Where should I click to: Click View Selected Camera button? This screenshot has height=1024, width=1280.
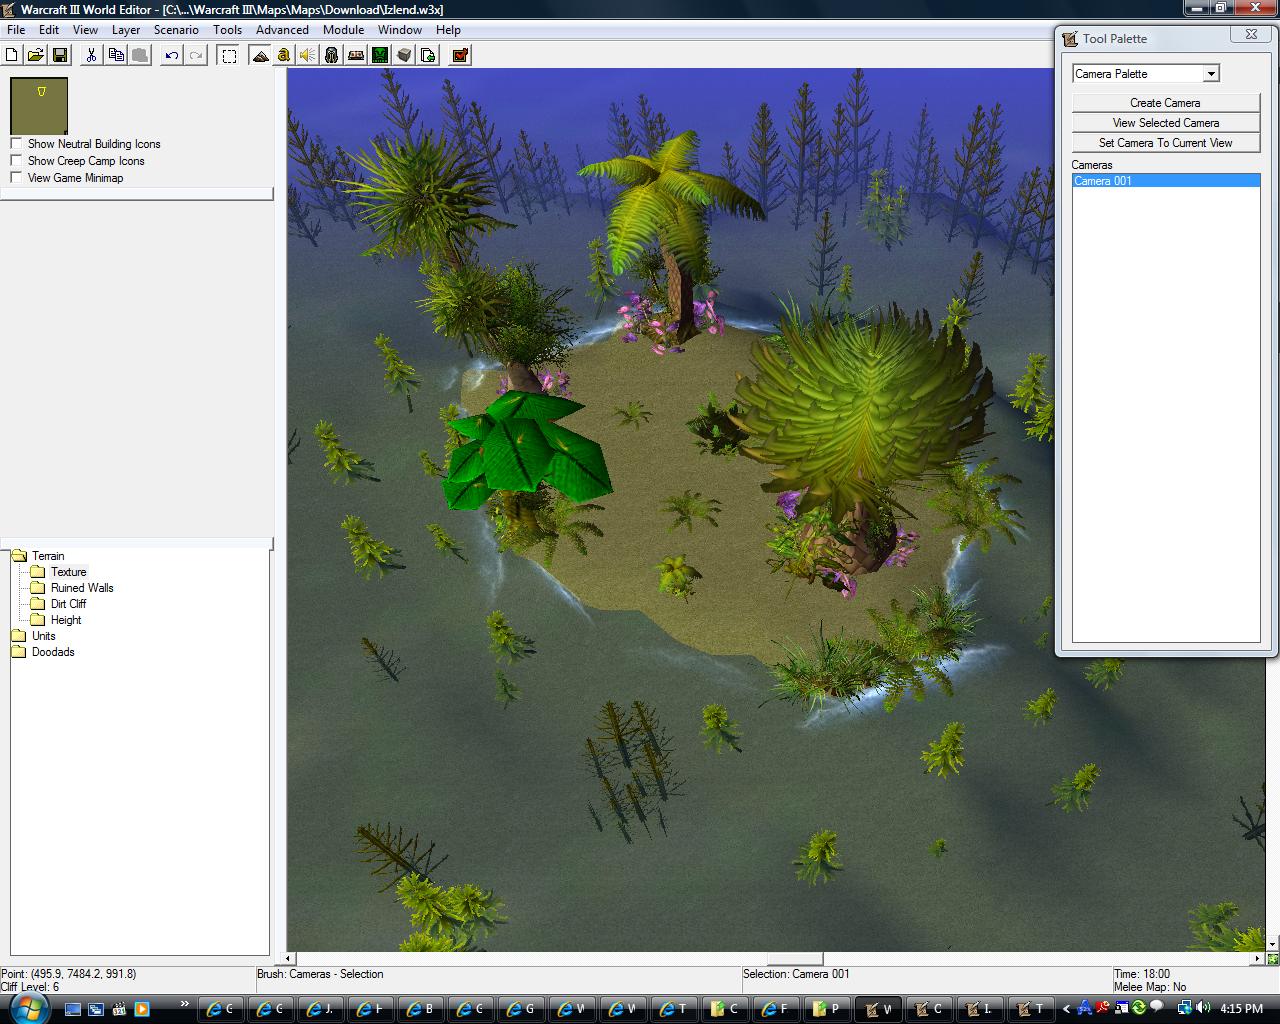(1166, 123)
